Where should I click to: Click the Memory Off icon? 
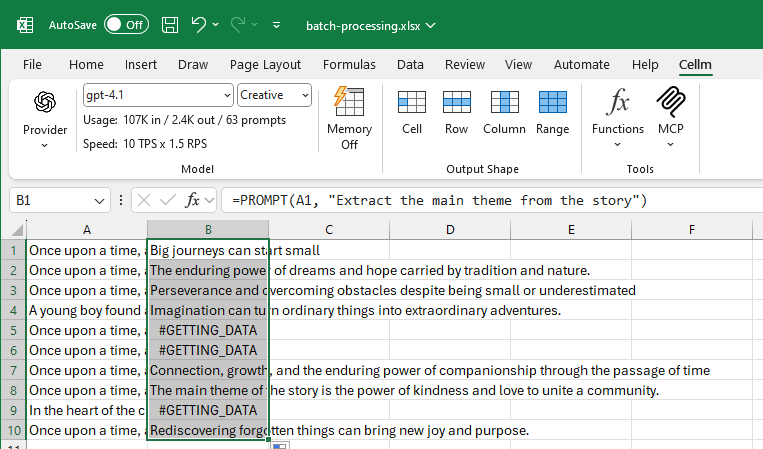(x=349, y=103)
